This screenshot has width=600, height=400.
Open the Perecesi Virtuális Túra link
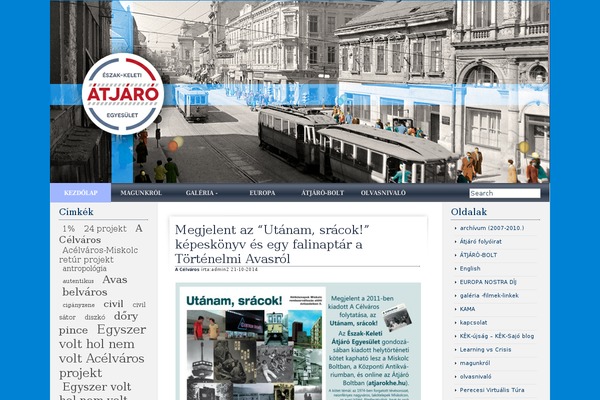coord(492,390)
